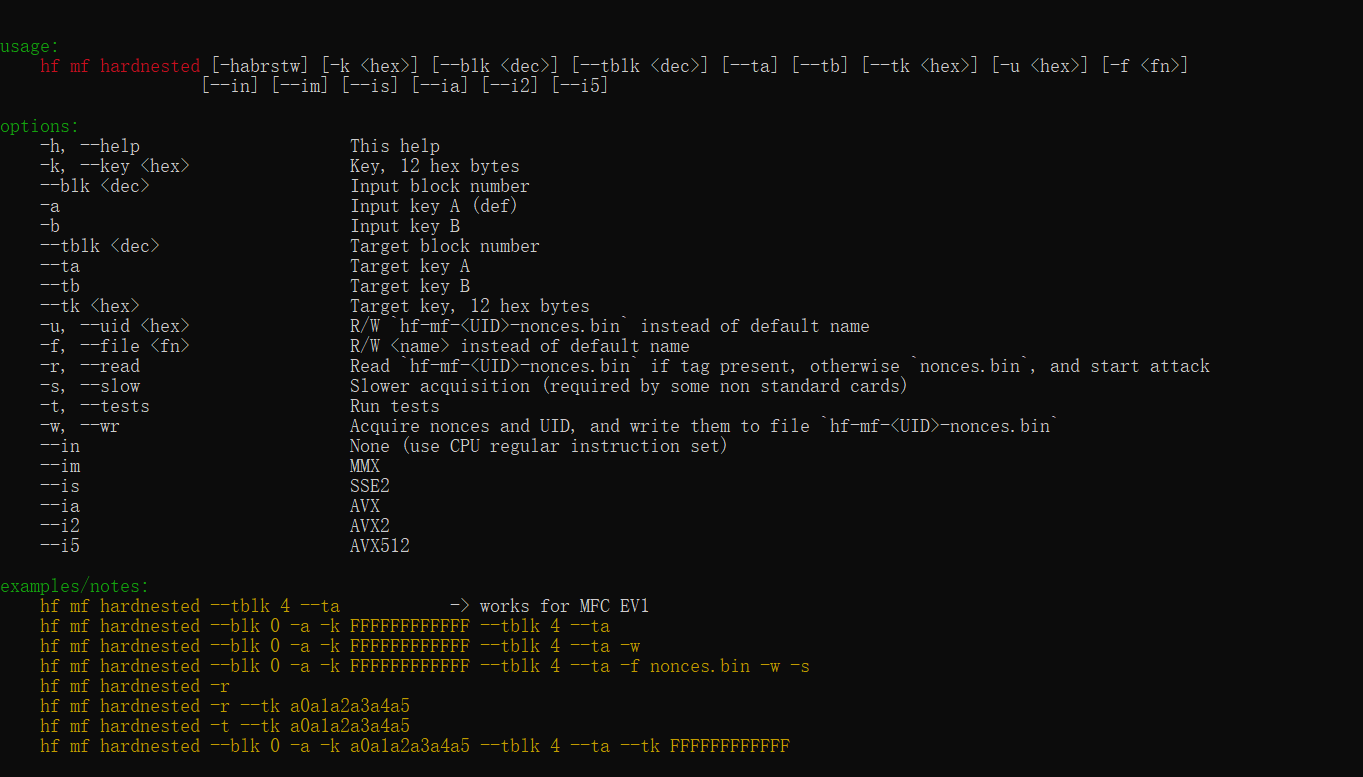Click the "Input key B" description
Screen dimensions: 1363x777
click(404, 226)
